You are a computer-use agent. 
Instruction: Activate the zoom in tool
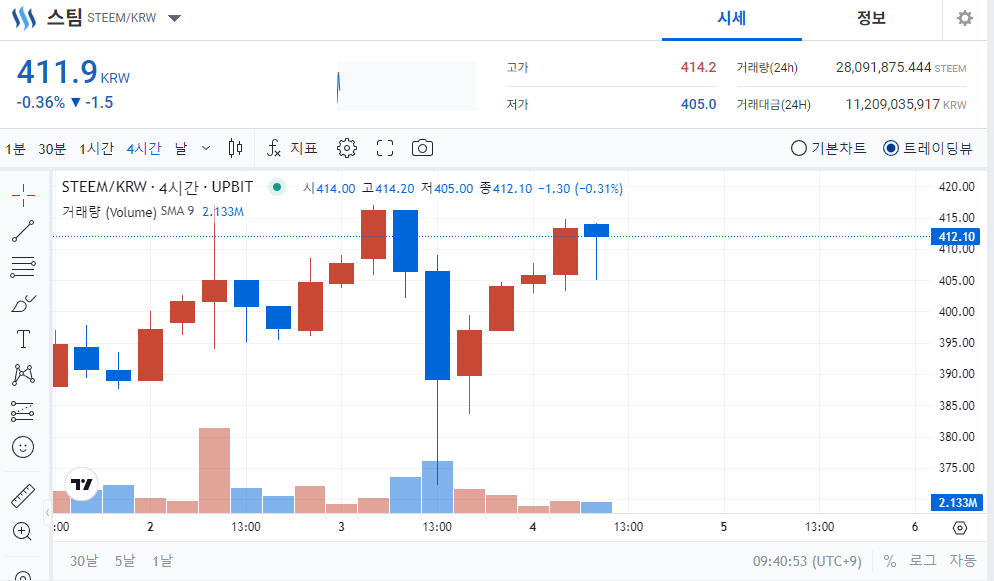click(23, 531)
